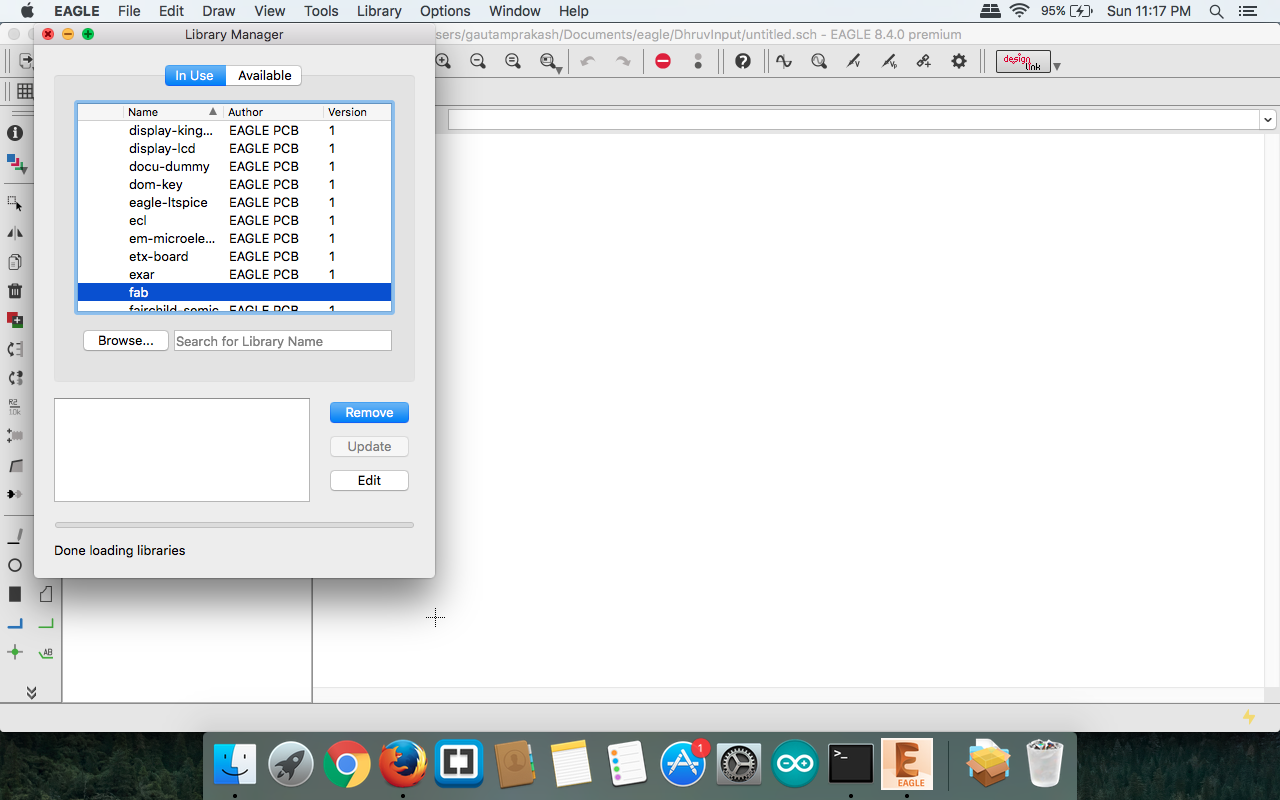This screenshot has width=1280, height=800.
Task: Click the command line input field
Action: [x=854, y=120]
